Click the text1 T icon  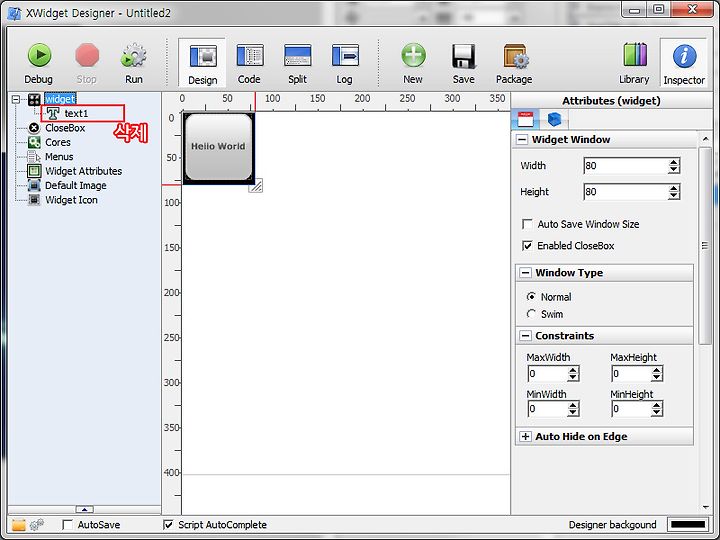pyautogui.click(x=53, y=113)
